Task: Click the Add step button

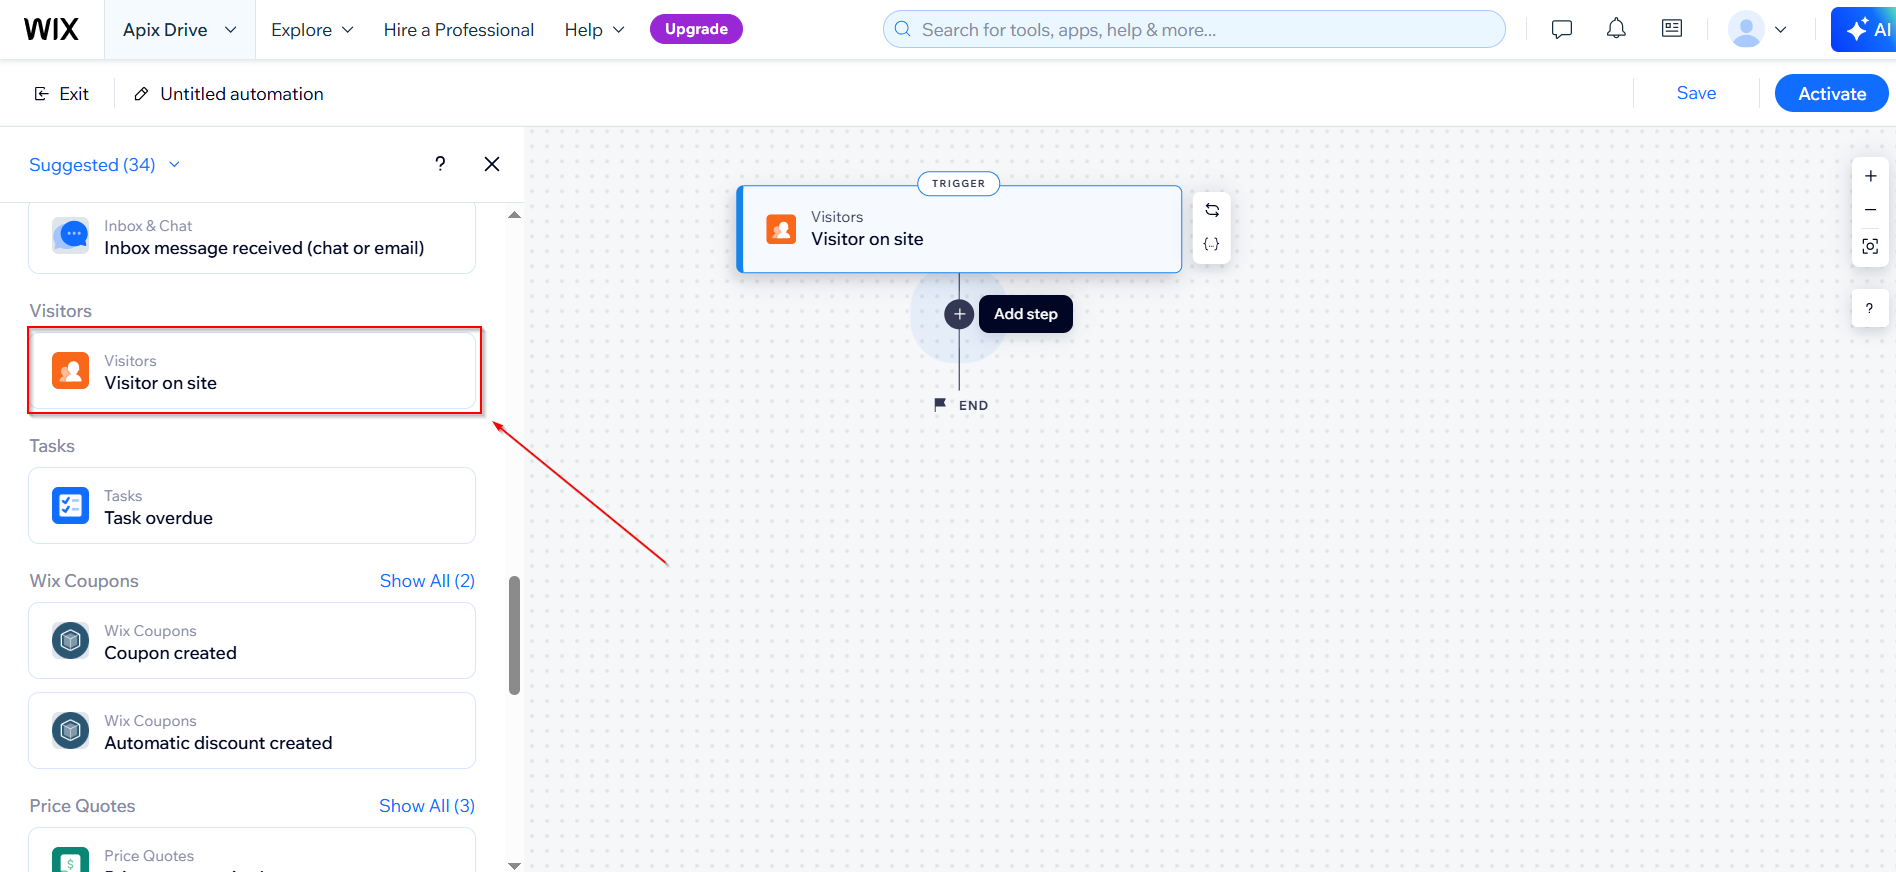Action: [1026, 314]
